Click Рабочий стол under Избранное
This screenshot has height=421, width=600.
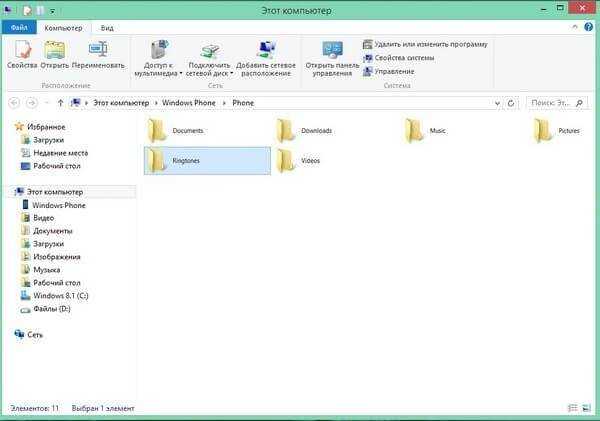coord(57,166)
